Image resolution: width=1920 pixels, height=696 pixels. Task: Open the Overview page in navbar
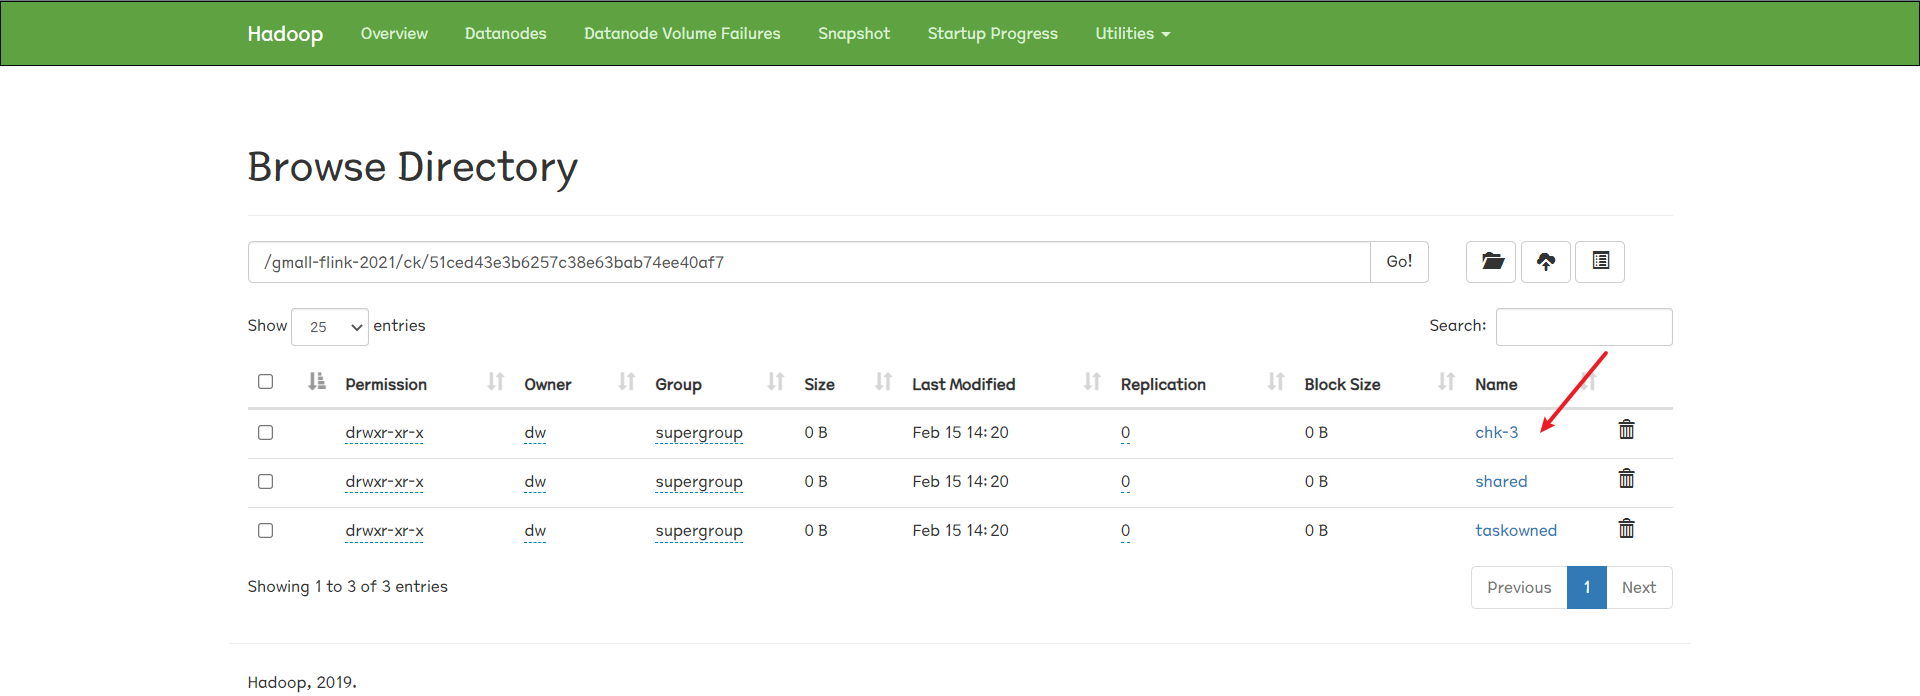394,34
